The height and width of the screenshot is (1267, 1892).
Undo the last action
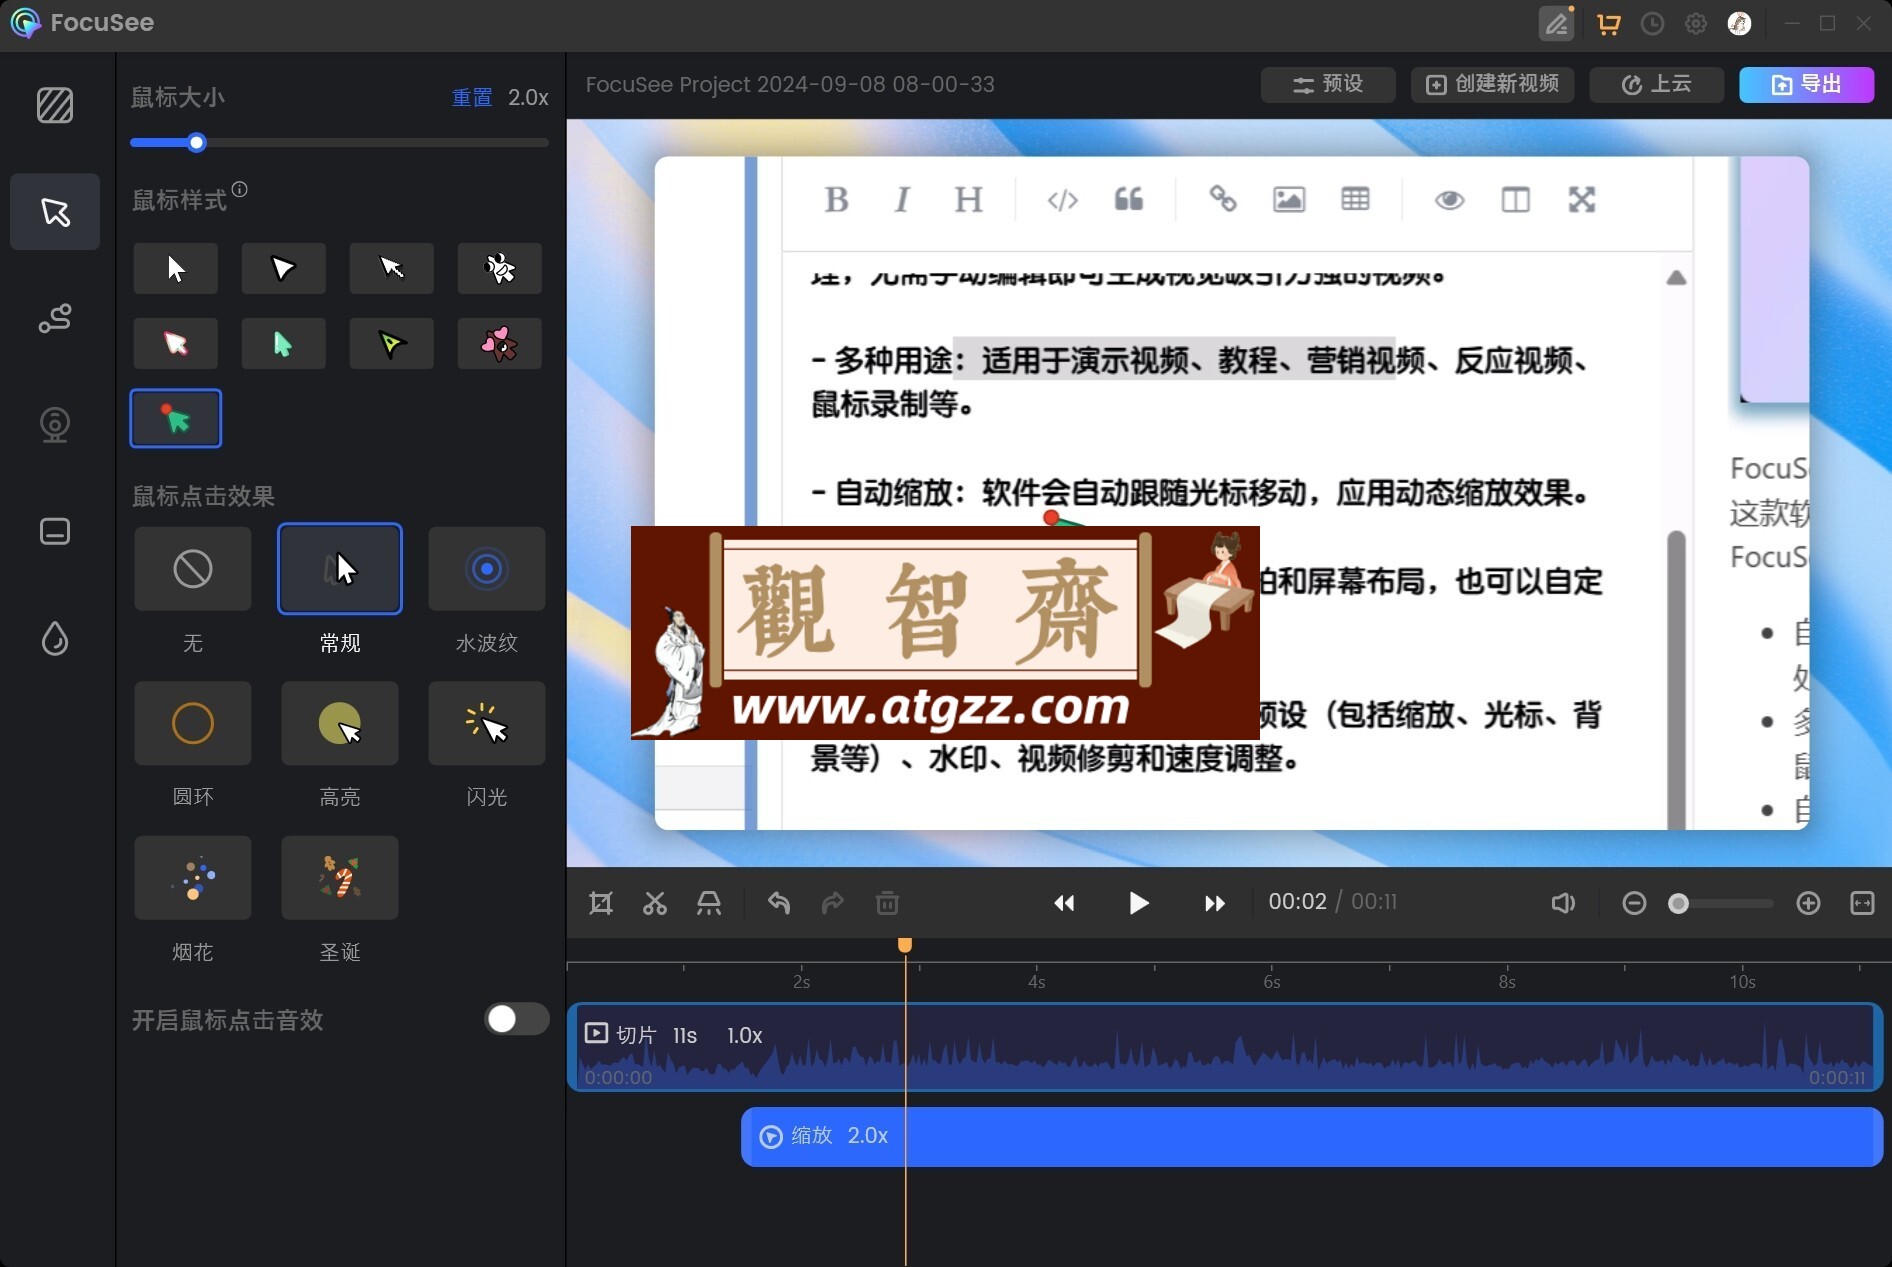click(779, 903)
